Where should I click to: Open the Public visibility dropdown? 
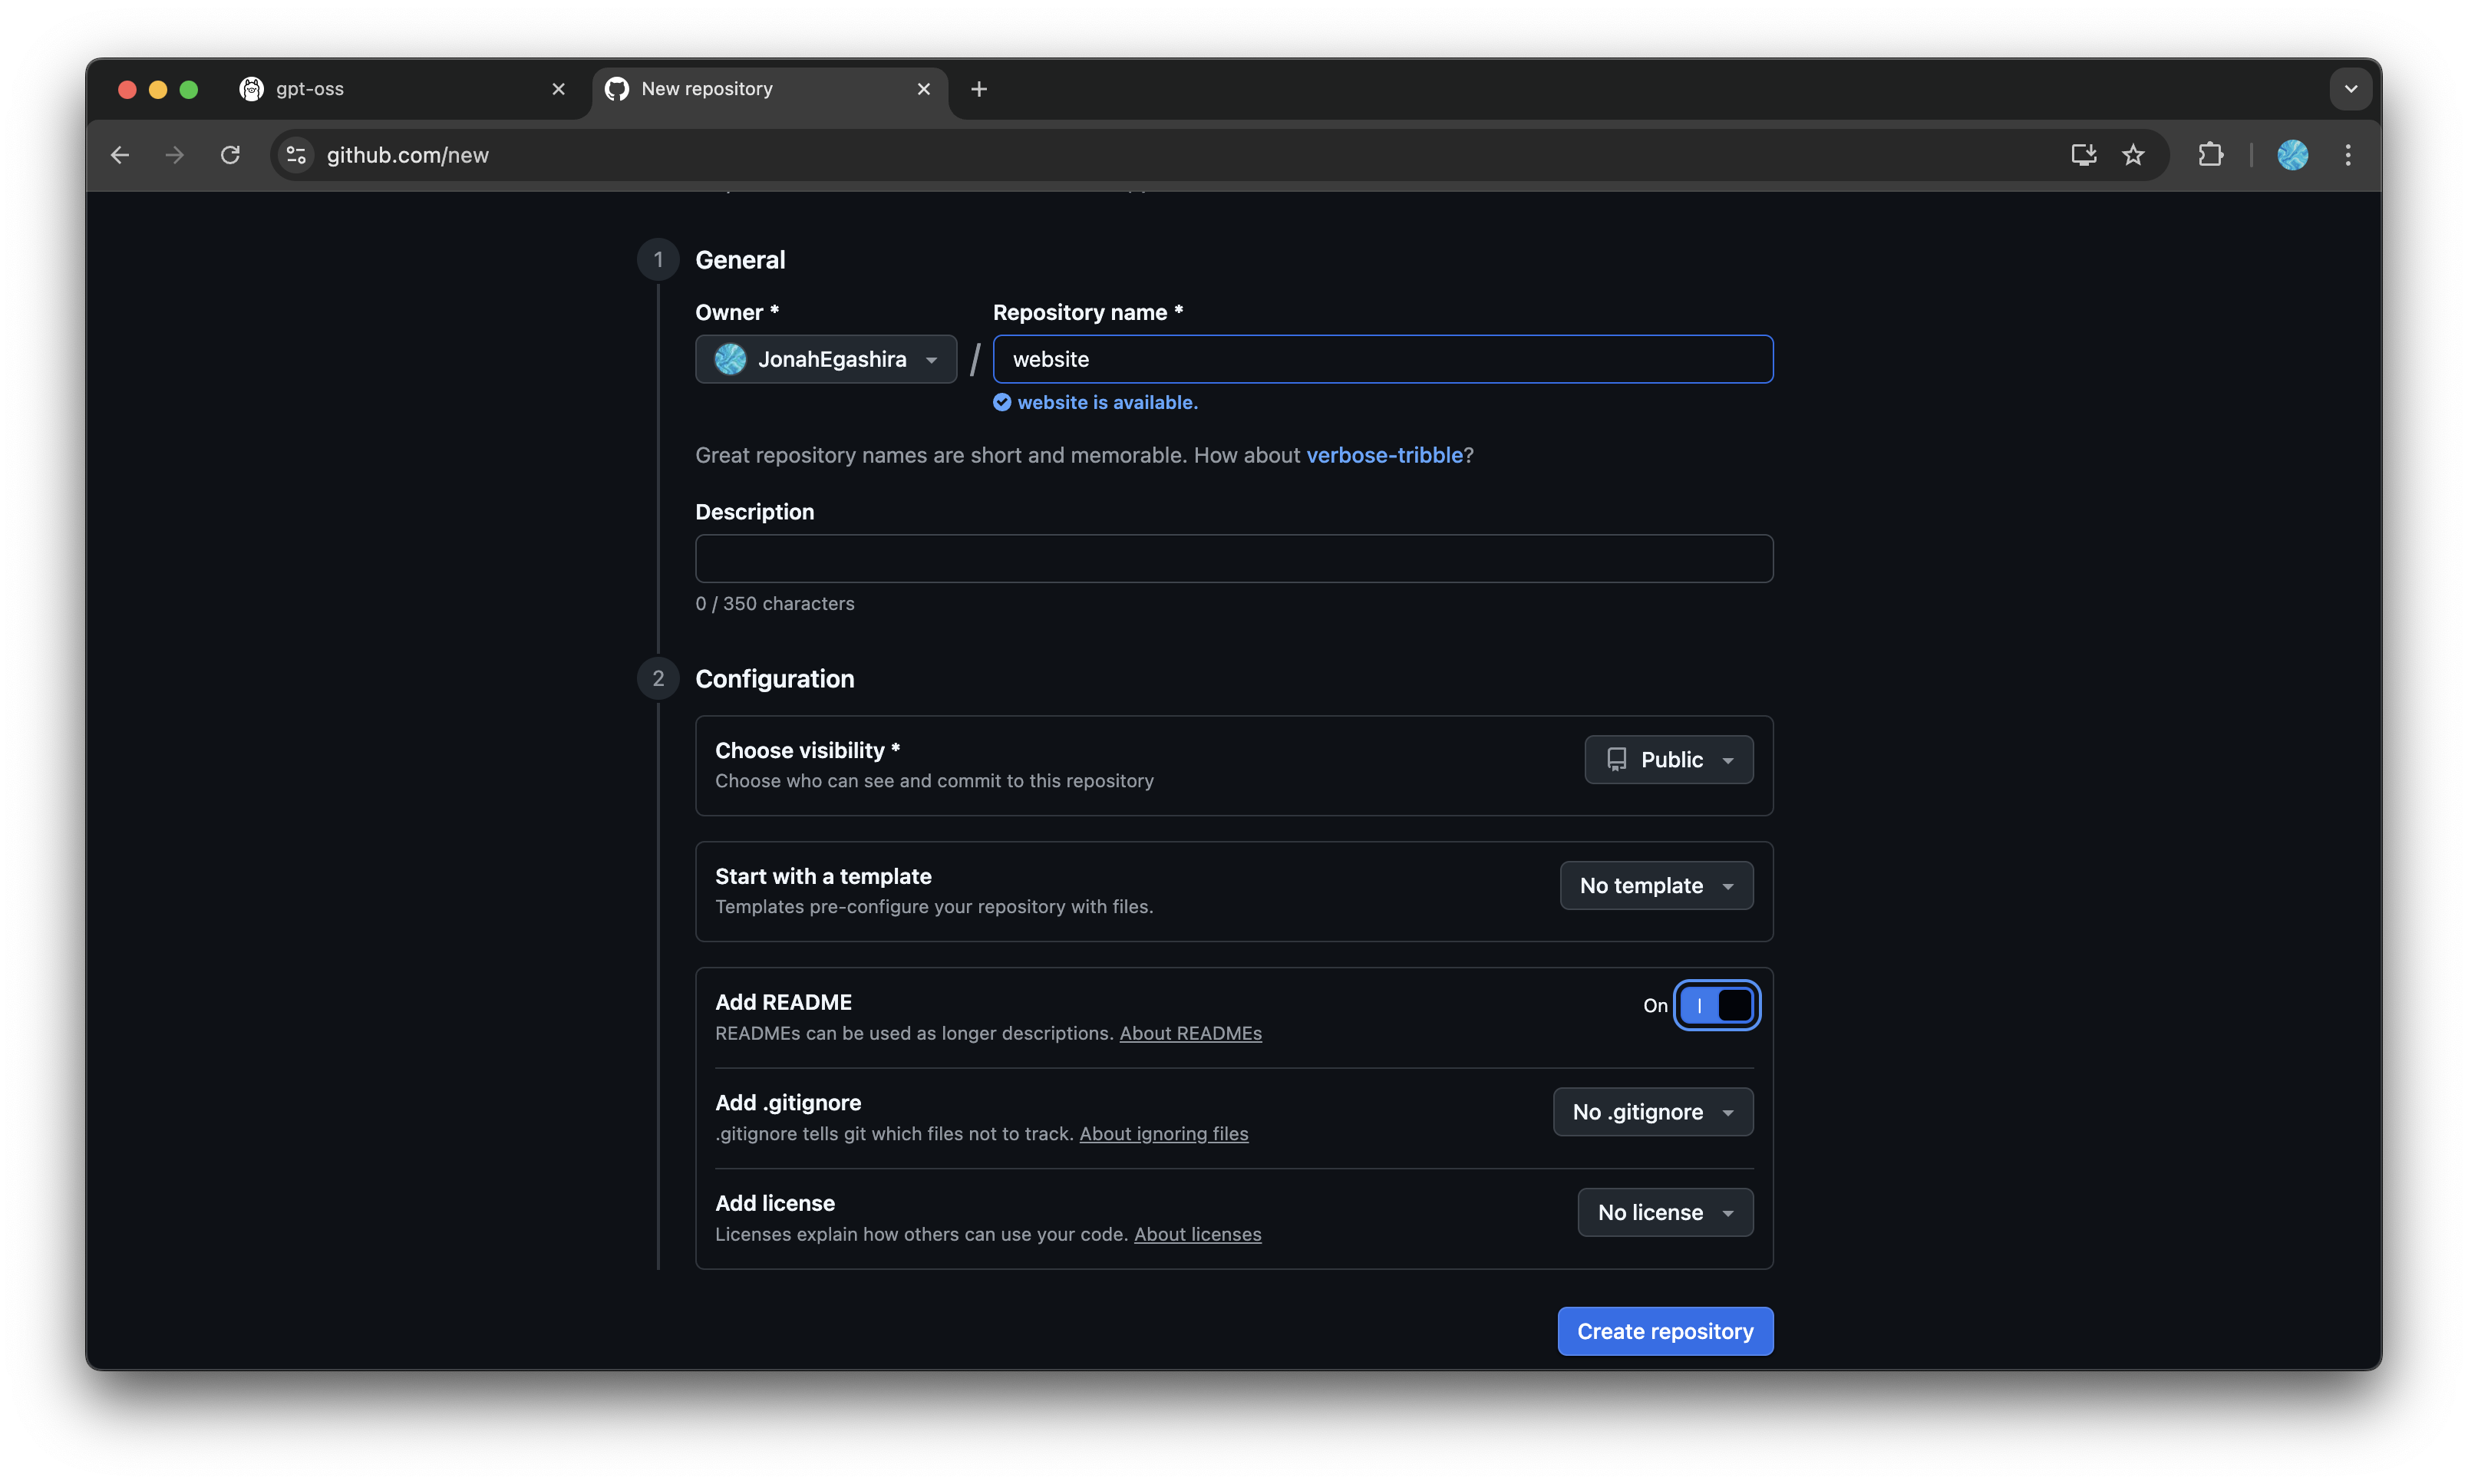coord(1667,759)
